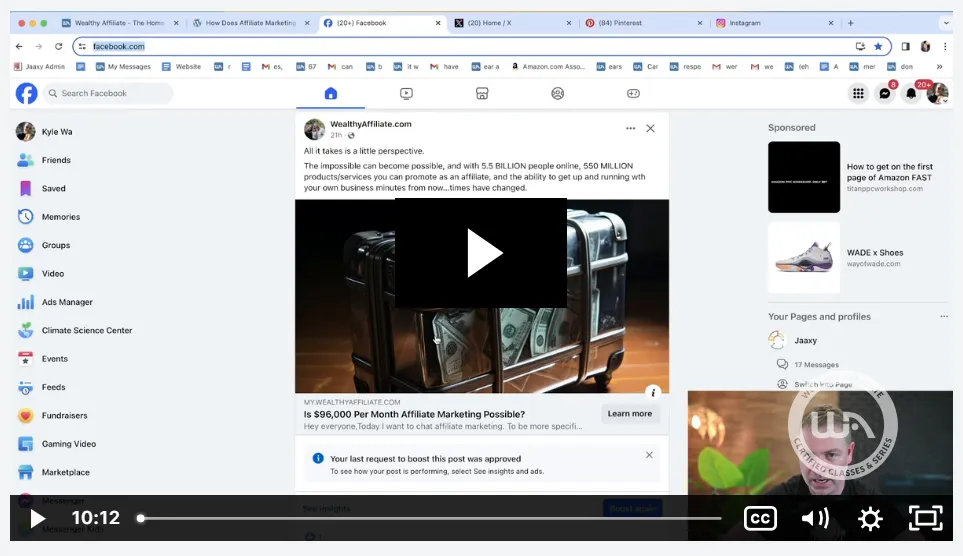Open video settings gear
This screenshot has width=963, height=556.
[x=870, y=519]
